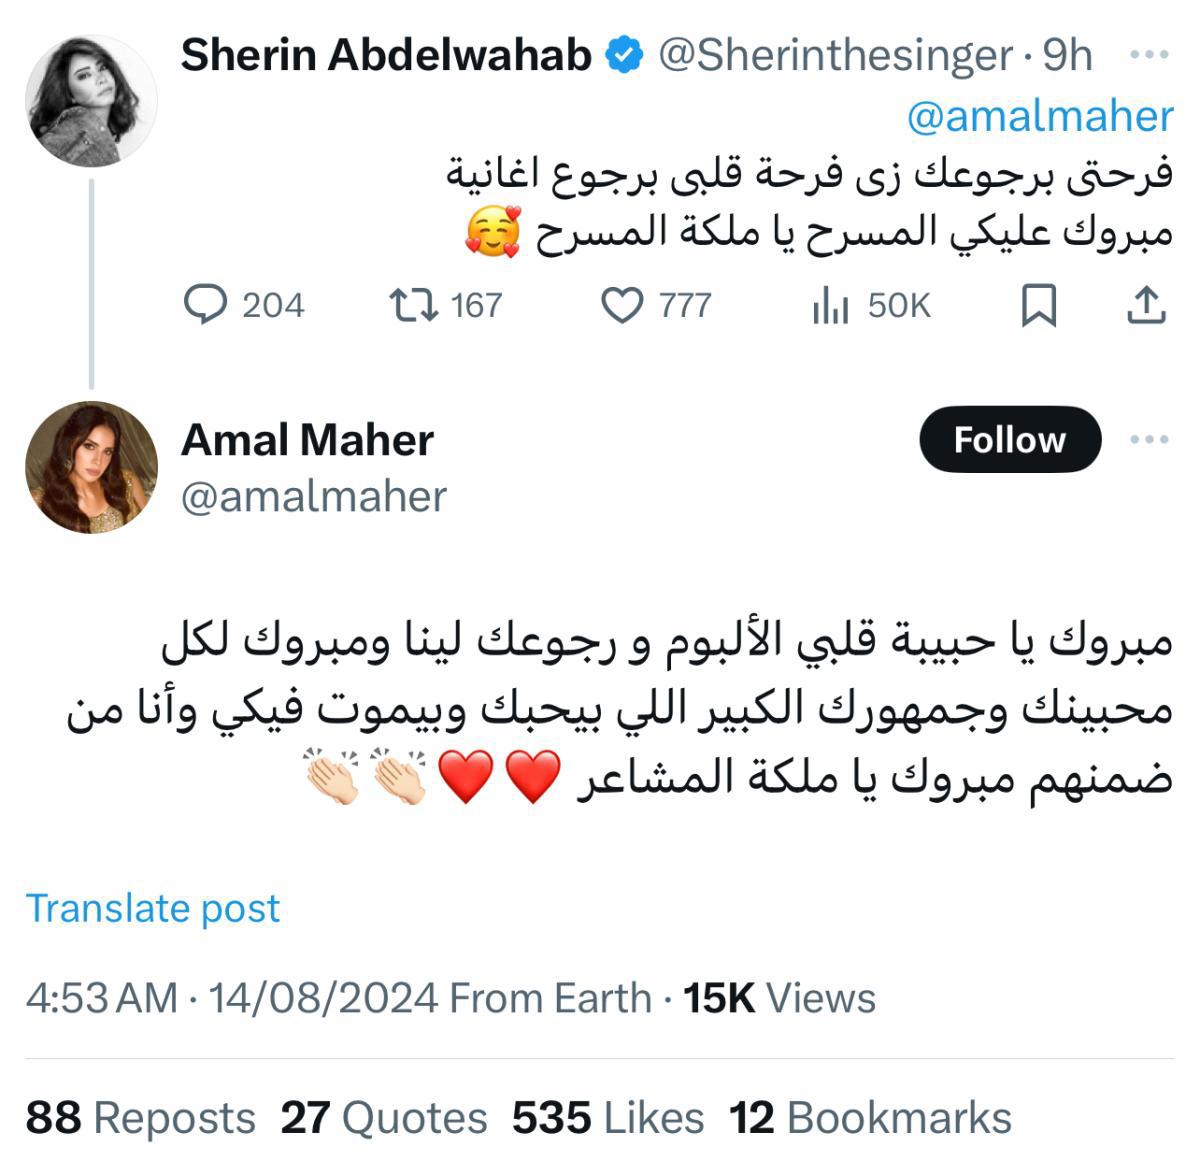Open the 4:53 AM post timestamp

(100, 998)
